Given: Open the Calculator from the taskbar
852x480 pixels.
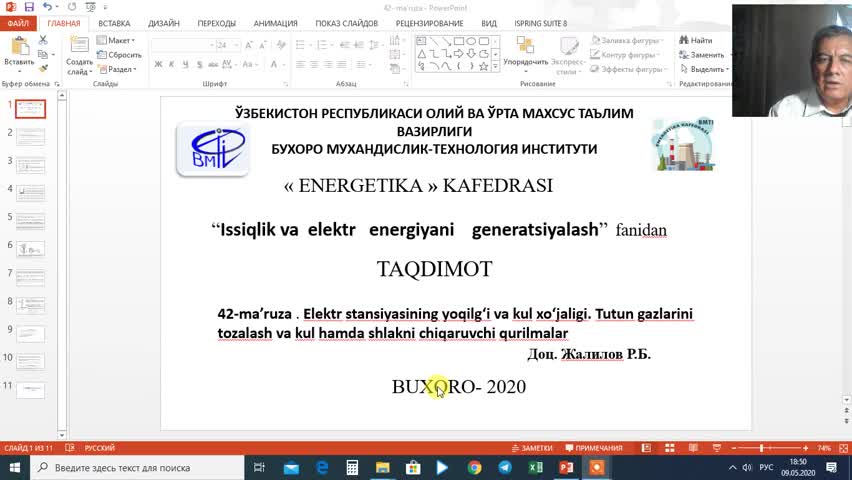Looking at the screenshot, I should point(352,467).
